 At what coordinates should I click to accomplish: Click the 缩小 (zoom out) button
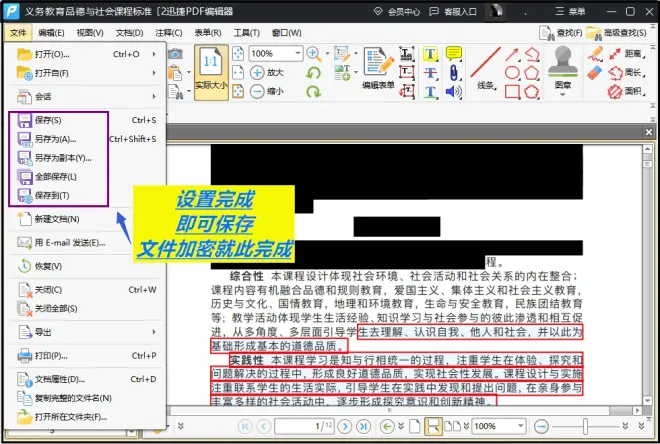pyautogui.click(x=267, y=90)
